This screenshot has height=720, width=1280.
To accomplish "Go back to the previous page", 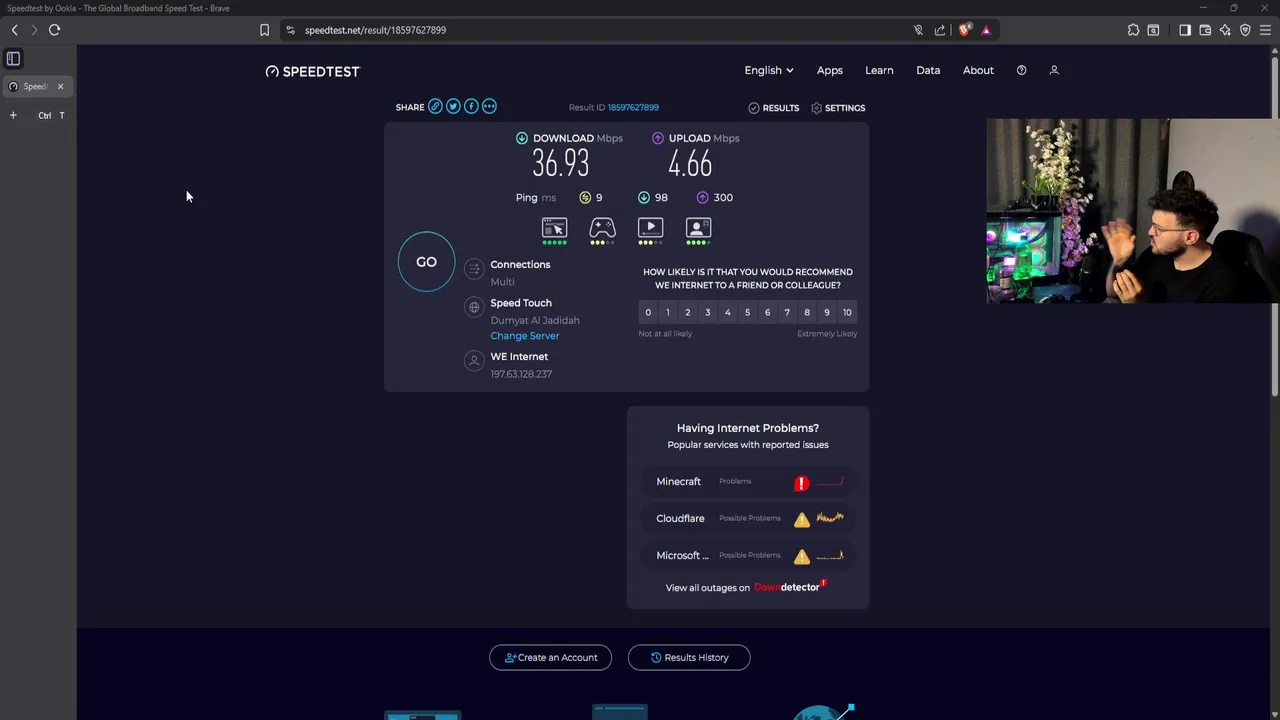I will 15,30.
